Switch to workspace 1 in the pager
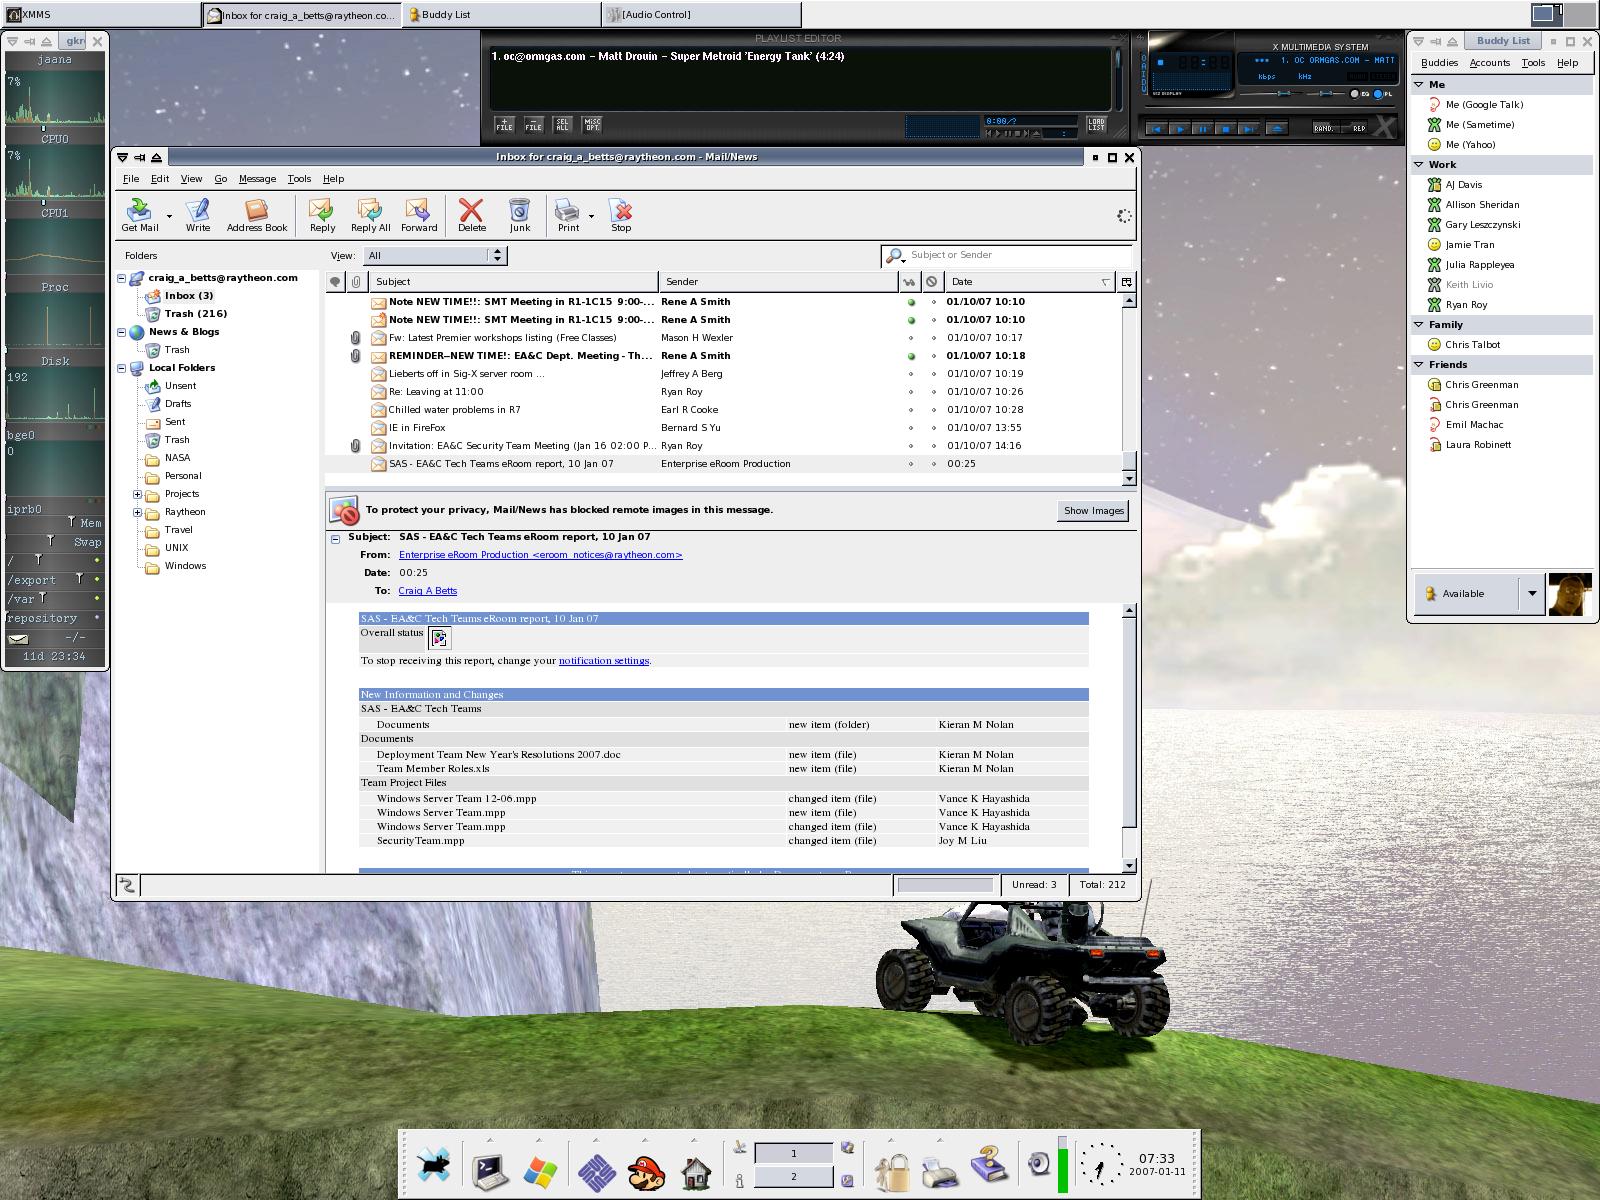This screenshot has width=1600, height=1200. 793,1153
